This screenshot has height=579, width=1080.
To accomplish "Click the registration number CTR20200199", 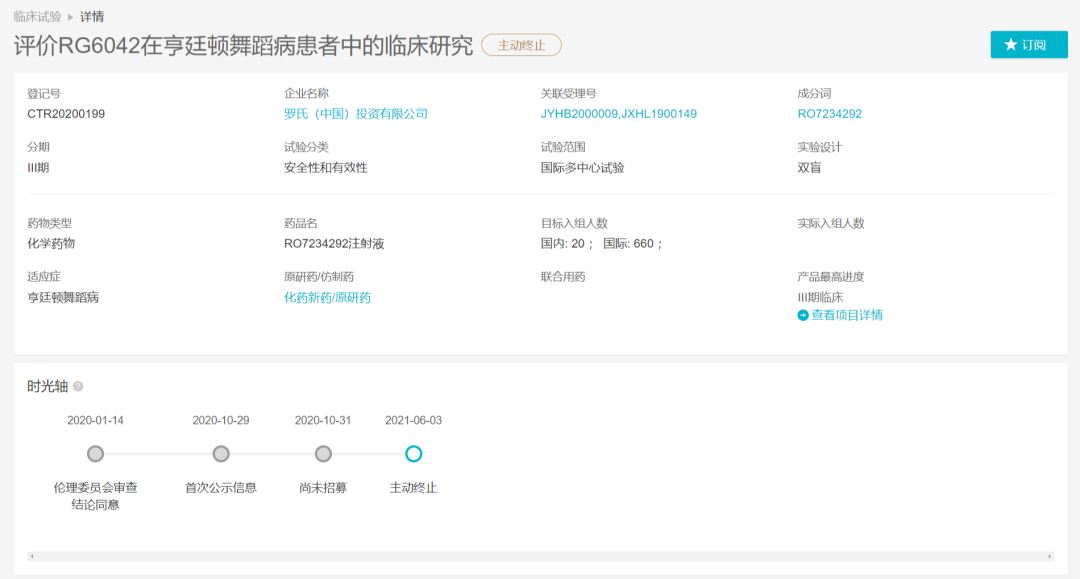I will 66,114.
